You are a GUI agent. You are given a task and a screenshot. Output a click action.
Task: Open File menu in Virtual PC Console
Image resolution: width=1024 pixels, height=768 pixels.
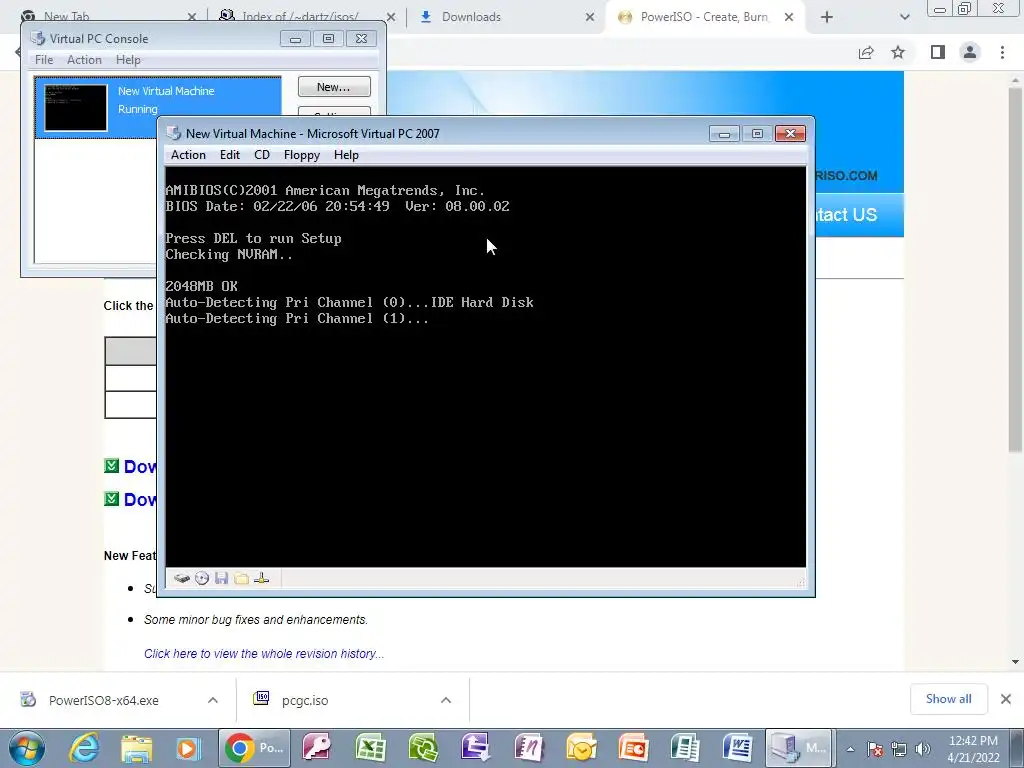pyautogui.click(x=44, y=59)
